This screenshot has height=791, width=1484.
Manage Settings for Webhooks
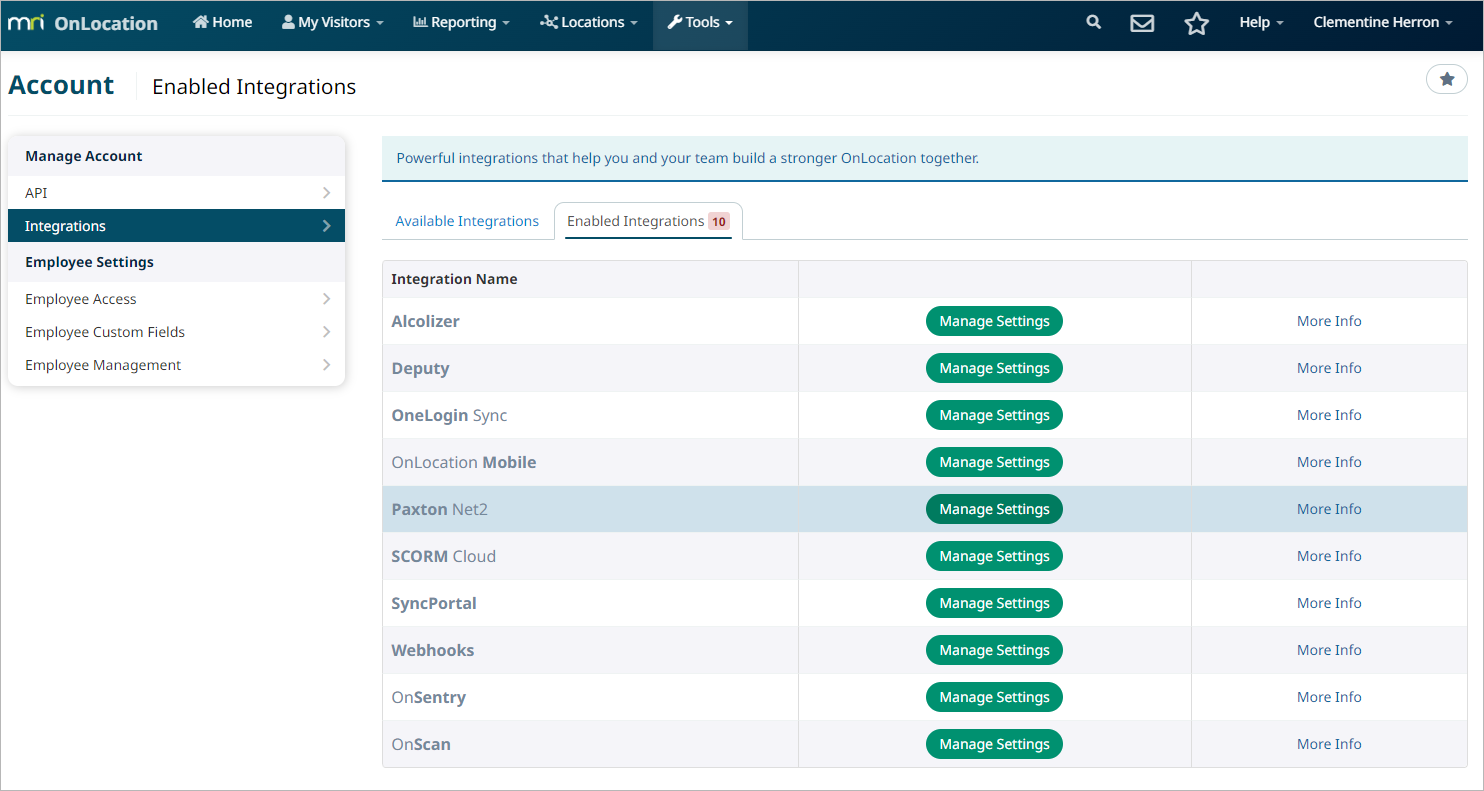pos(994,650)
